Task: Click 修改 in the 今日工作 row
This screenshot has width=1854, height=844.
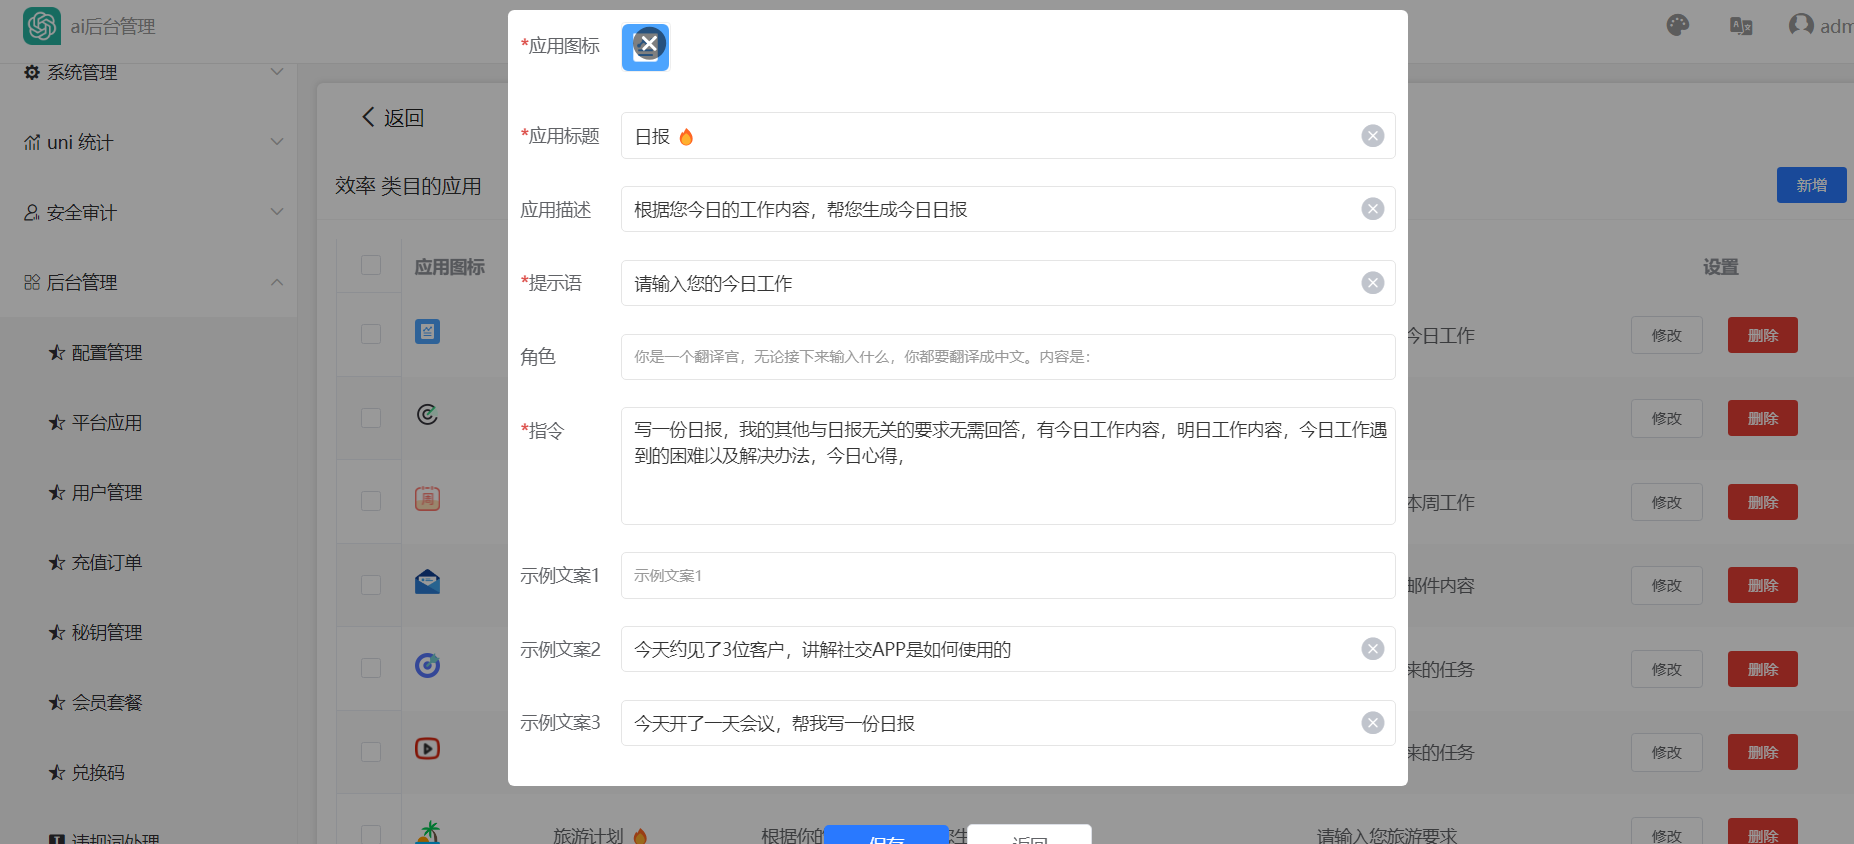Action: point(1666,335)
